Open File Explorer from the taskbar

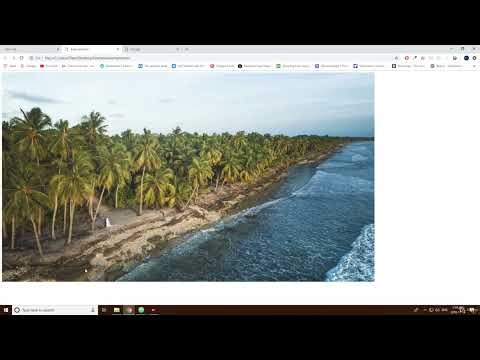pos(117,310)
